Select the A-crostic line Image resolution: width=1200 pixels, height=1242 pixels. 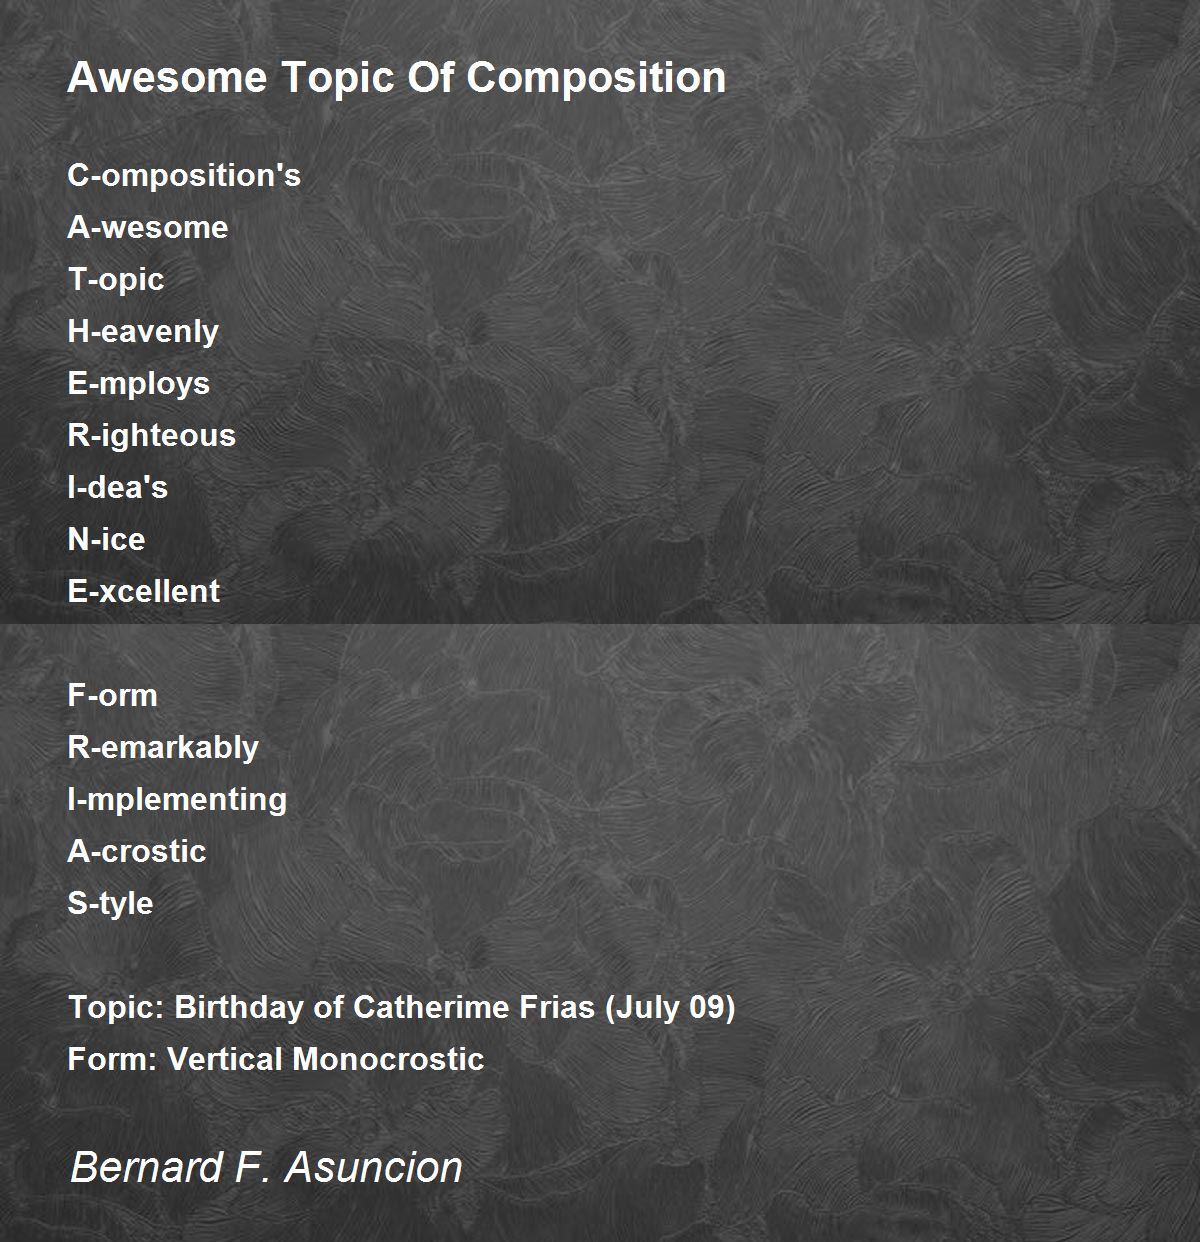pyautogui.click(x=137, y=852)
